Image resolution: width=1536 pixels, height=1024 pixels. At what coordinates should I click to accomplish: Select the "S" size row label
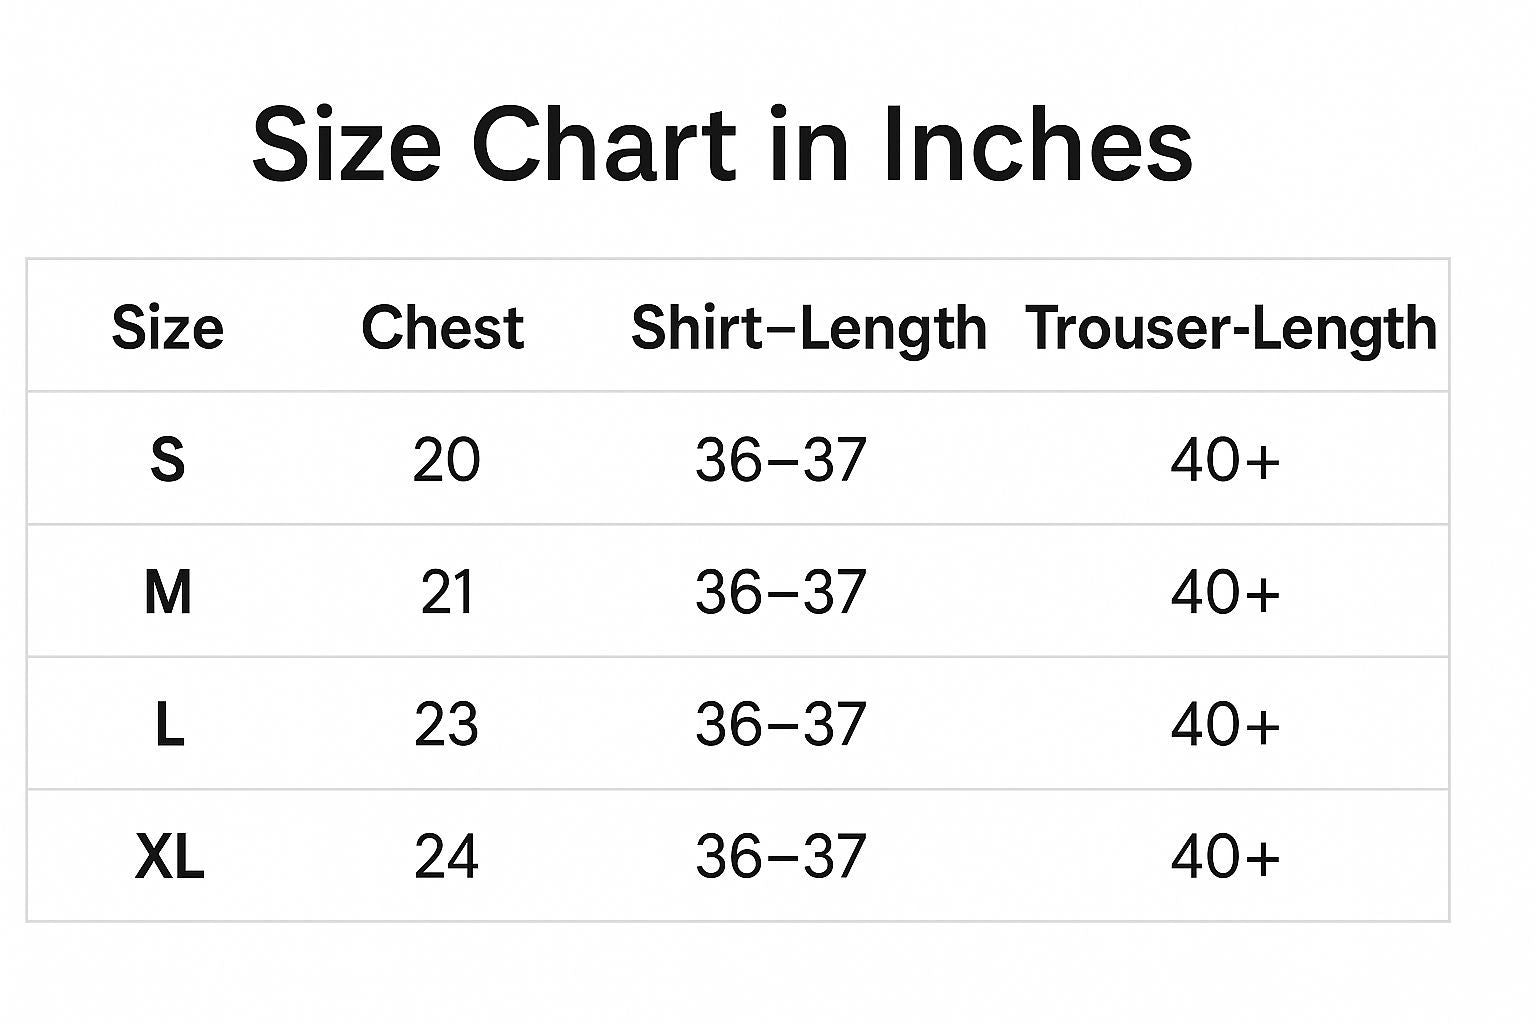pos(167,460)
